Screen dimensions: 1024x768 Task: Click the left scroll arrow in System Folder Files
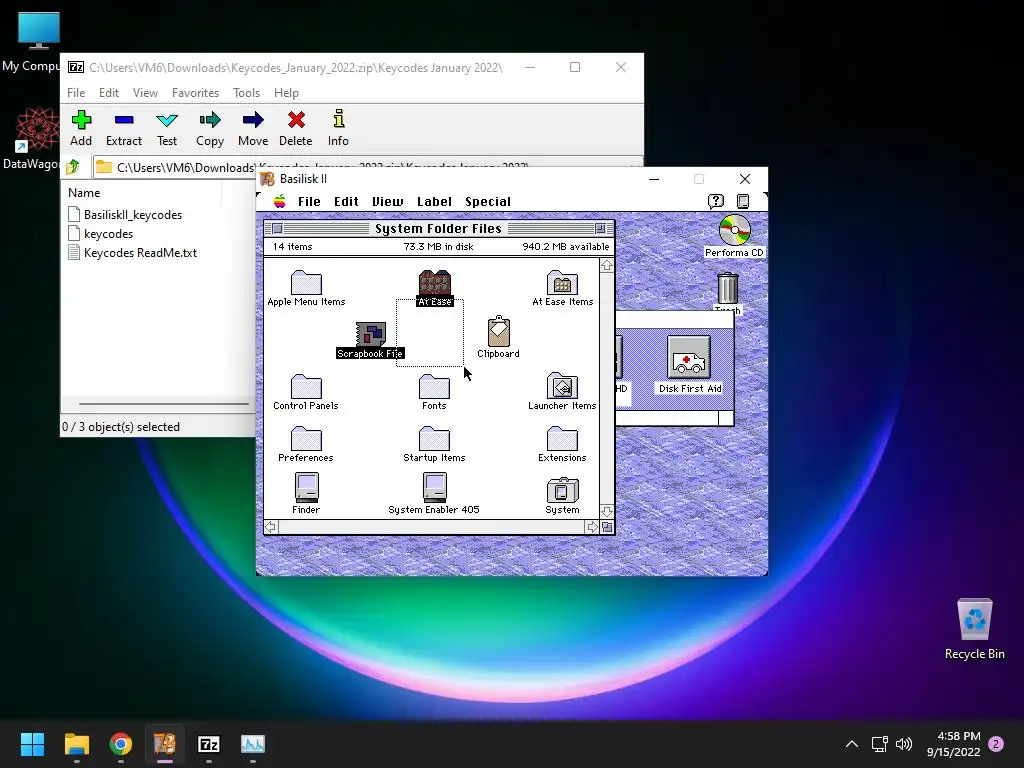click(271, 526)
